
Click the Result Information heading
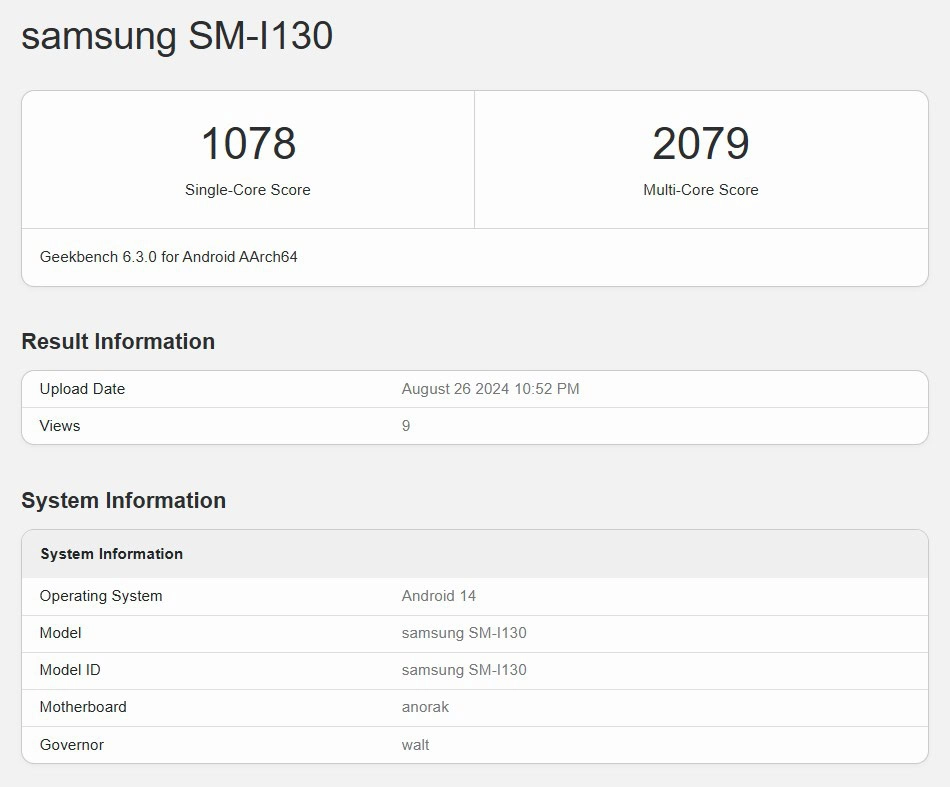point(118,341)
